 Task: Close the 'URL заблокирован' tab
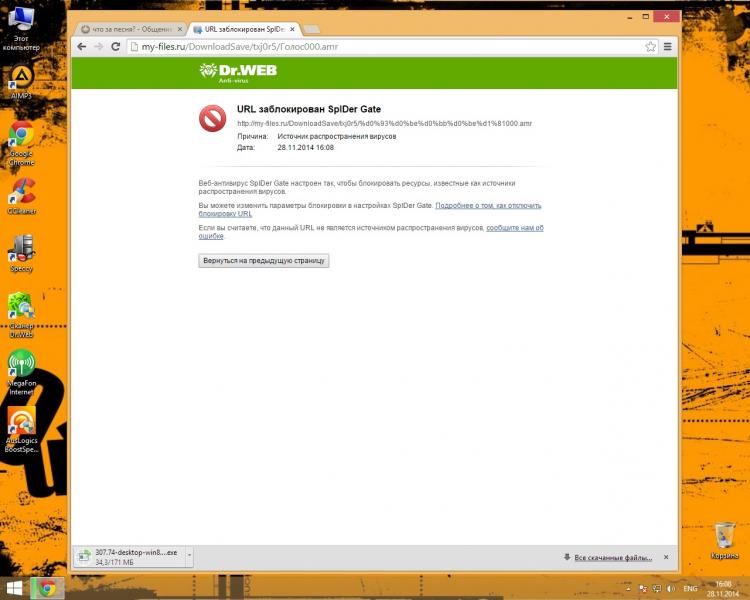click(292, 29)
